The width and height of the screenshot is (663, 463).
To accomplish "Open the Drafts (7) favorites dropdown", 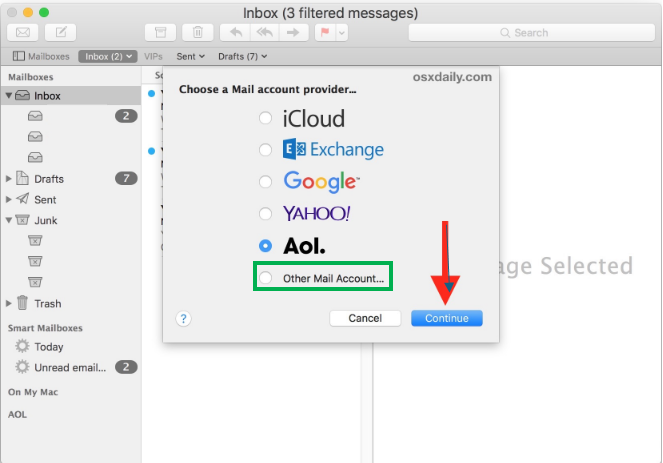I will click(x=242, y=56).
